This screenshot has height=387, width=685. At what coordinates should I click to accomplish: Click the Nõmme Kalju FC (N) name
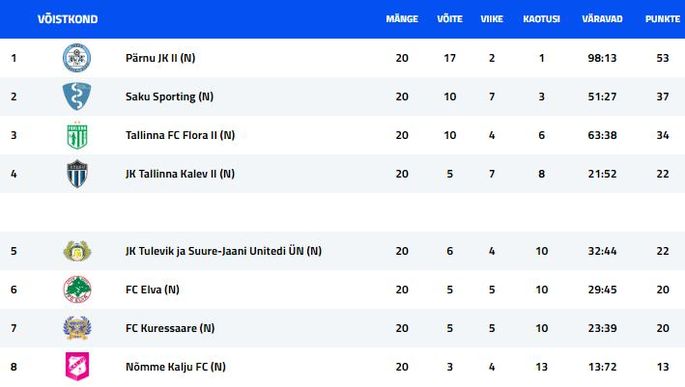175,366
